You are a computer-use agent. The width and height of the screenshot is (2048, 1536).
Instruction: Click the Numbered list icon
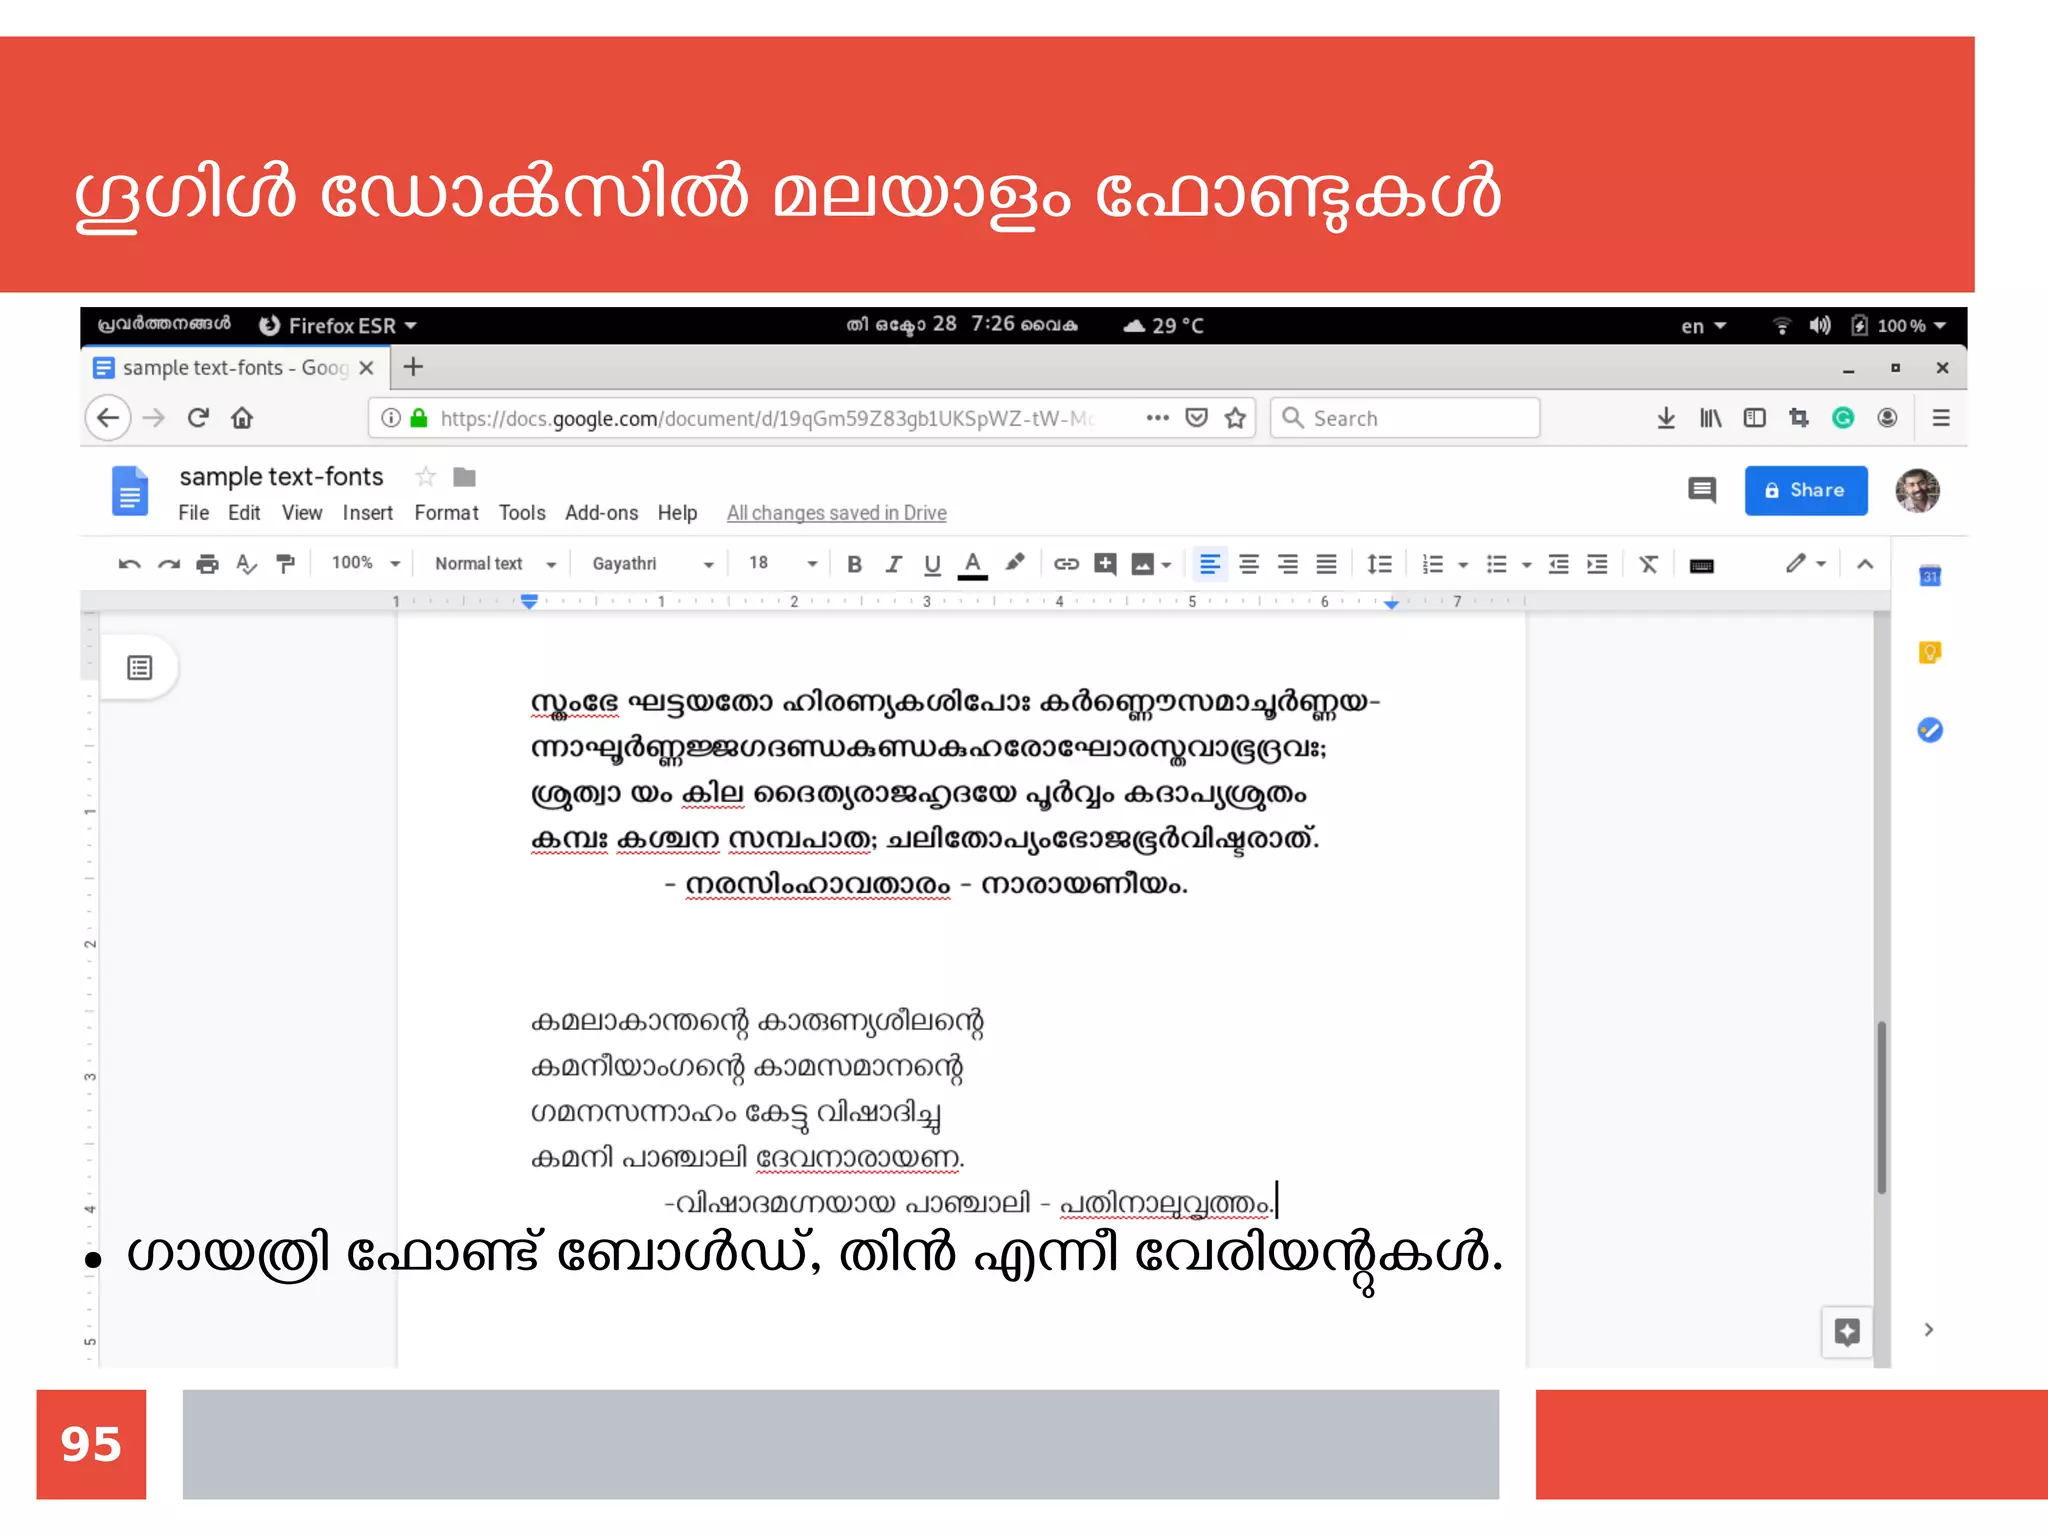point(1433,564)
